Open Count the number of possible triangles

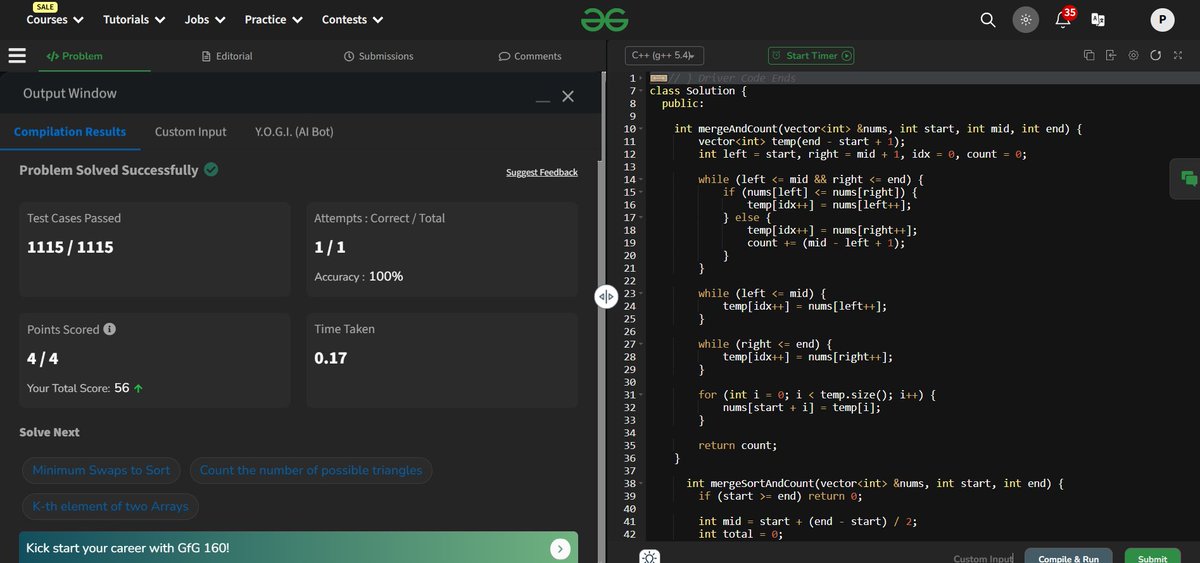311,470
